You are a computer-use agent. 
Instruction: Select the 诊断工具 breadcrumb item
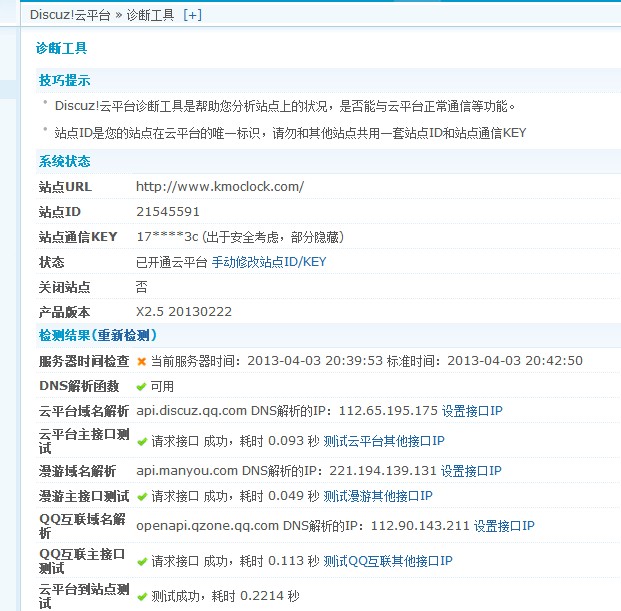click(x=151, y=15)
